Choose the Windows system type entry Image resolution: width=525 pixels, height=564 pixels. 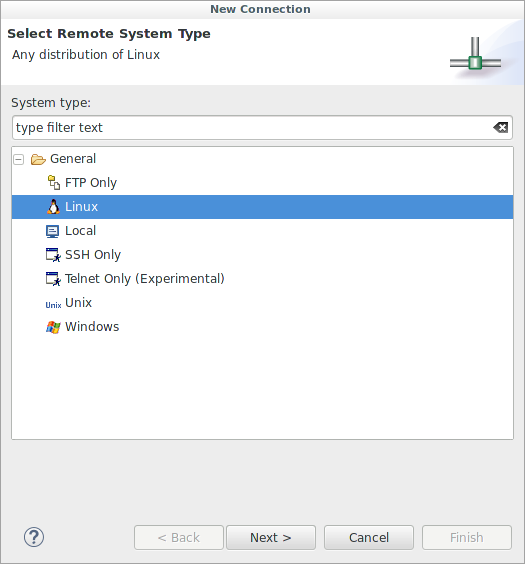(x=92, y=327)
